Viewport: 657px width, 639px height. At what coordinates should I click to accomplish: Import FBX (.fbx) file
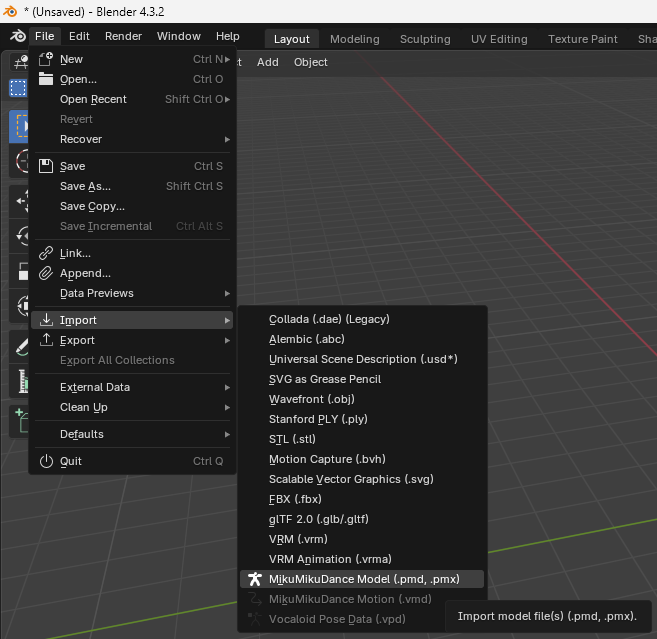point(362,499)
